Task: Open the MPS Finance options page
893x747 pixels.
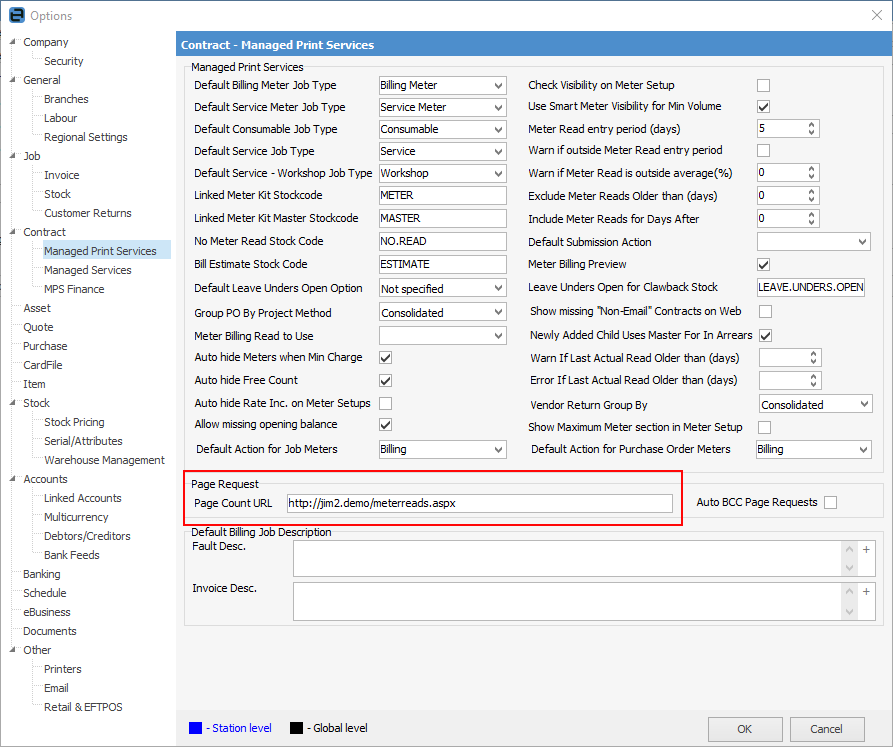Action: click(x=74, y=289)
